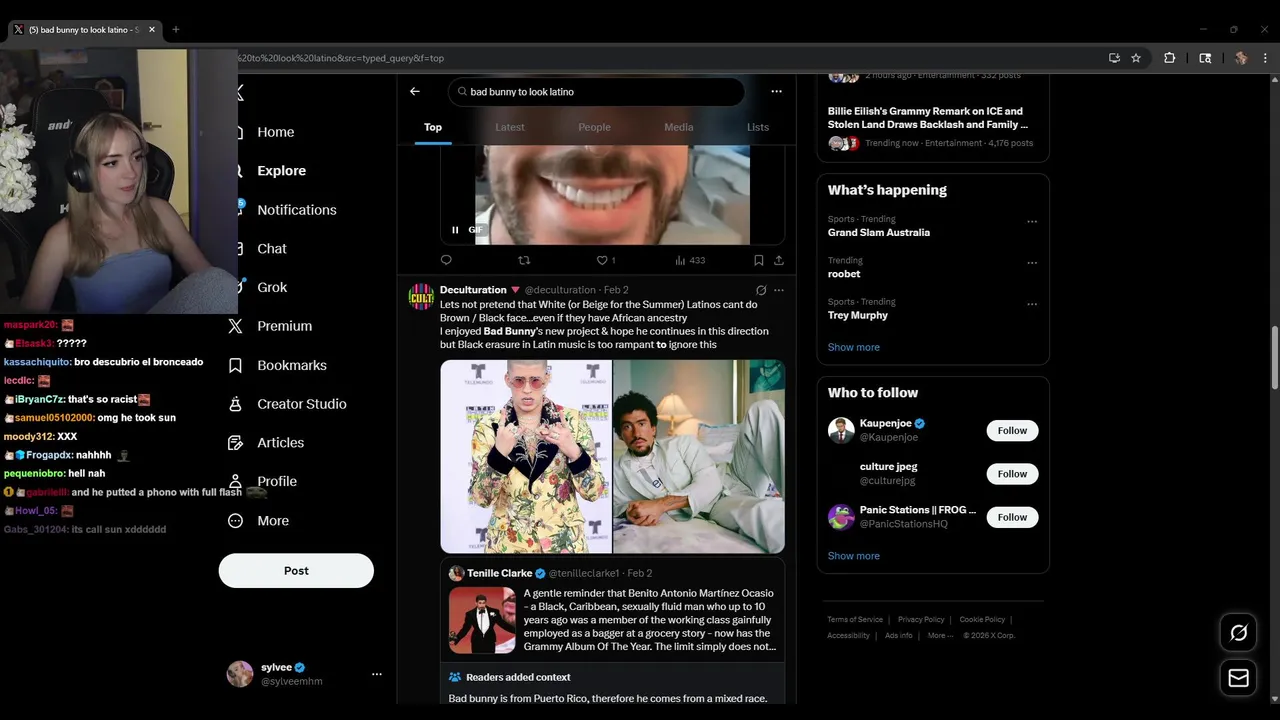Go to Home in sidebar
The image size is (1280, 720).
point(264,132)
